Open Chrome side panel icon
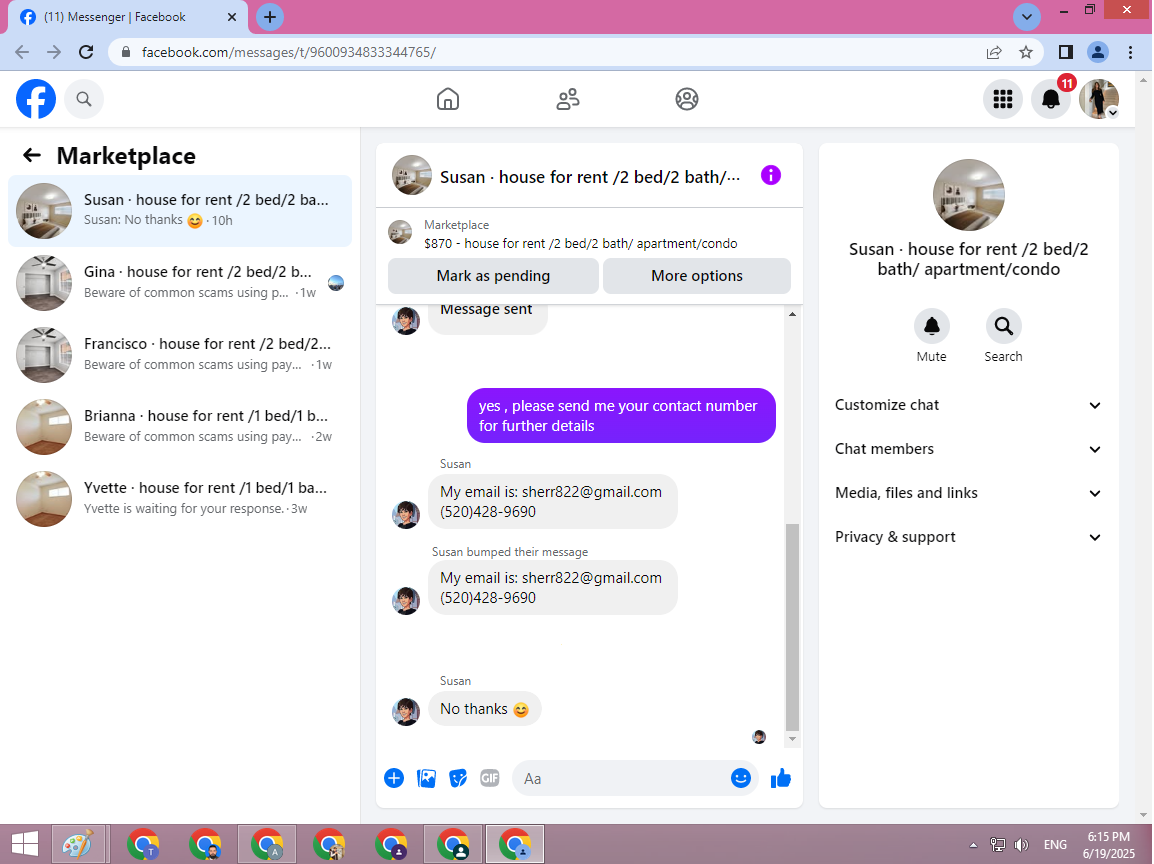The image size is (1154, 864). click(1066, 52)
